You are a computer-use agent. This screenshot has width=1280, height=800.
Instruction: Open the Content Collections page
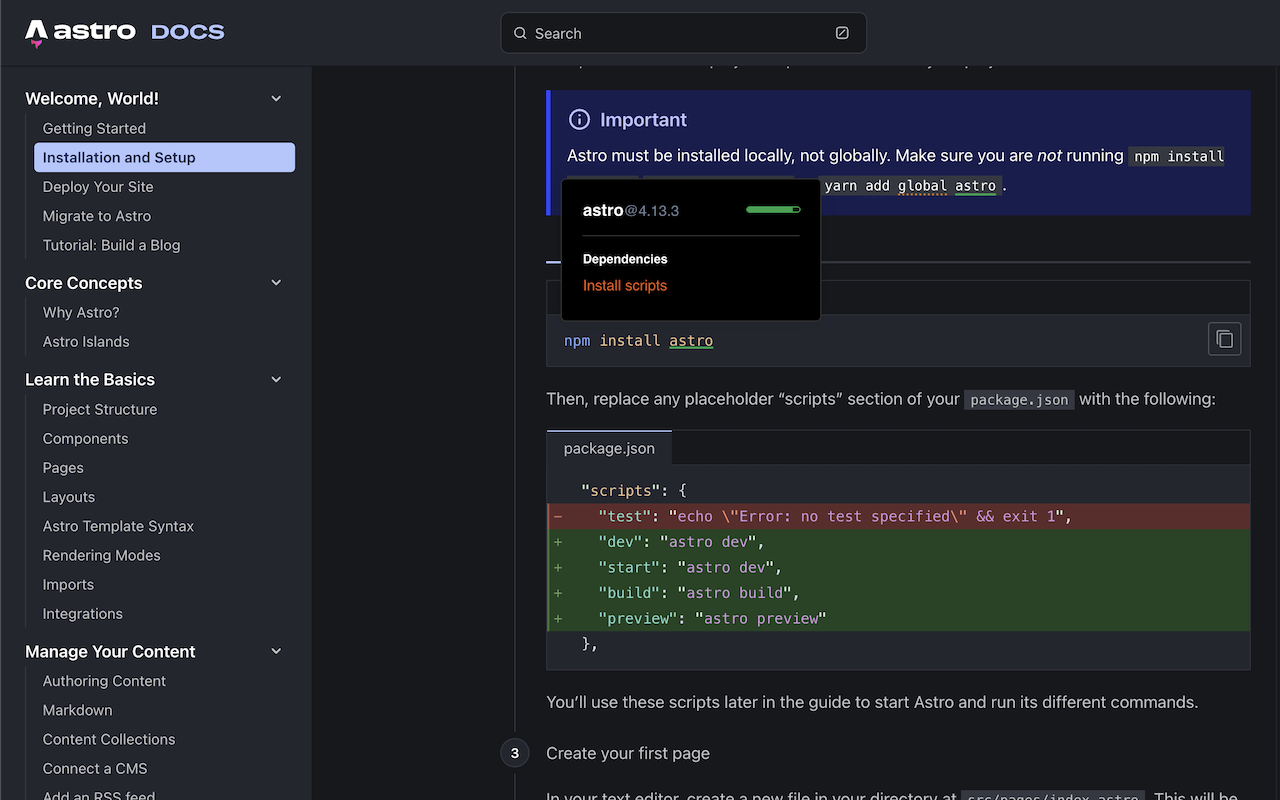point(109,739)
